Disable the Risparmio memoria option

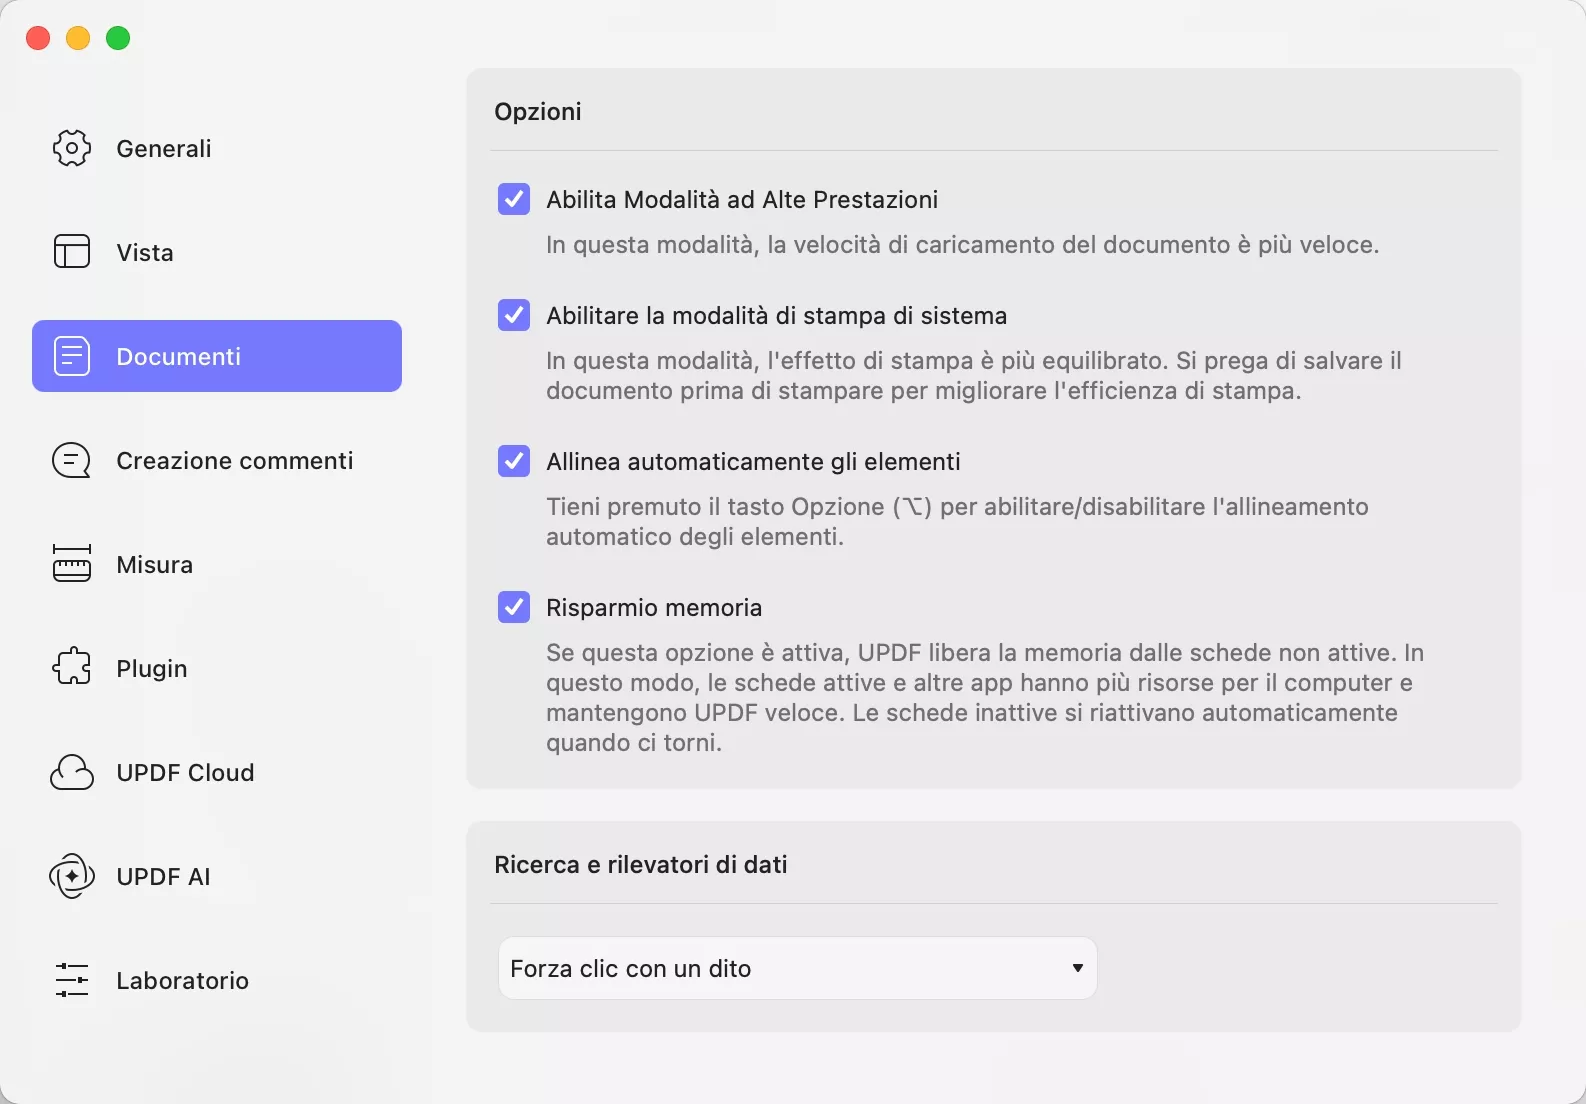pos(513,606)
